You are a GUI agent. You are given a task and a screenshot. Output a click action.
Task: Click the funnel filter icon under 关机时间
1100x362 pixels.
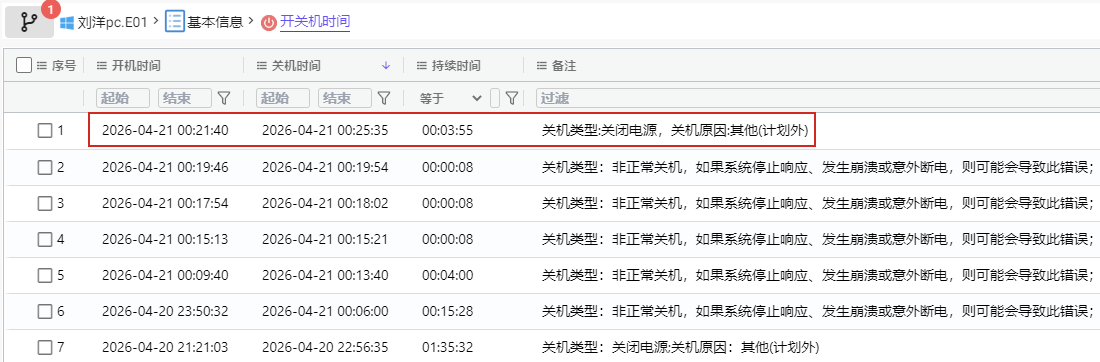coord(384,98)
